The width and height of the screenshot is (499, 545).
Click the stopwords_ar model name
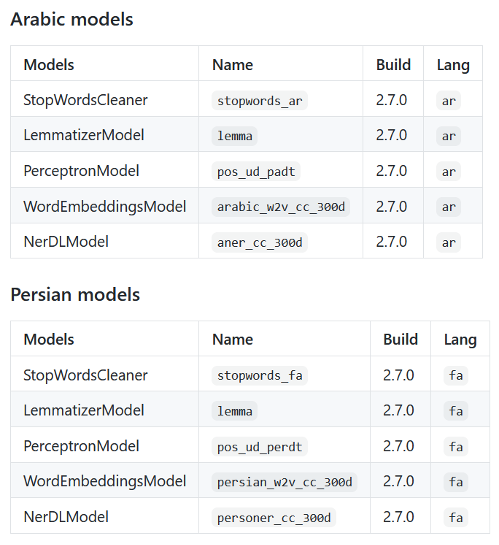(260, 100)
